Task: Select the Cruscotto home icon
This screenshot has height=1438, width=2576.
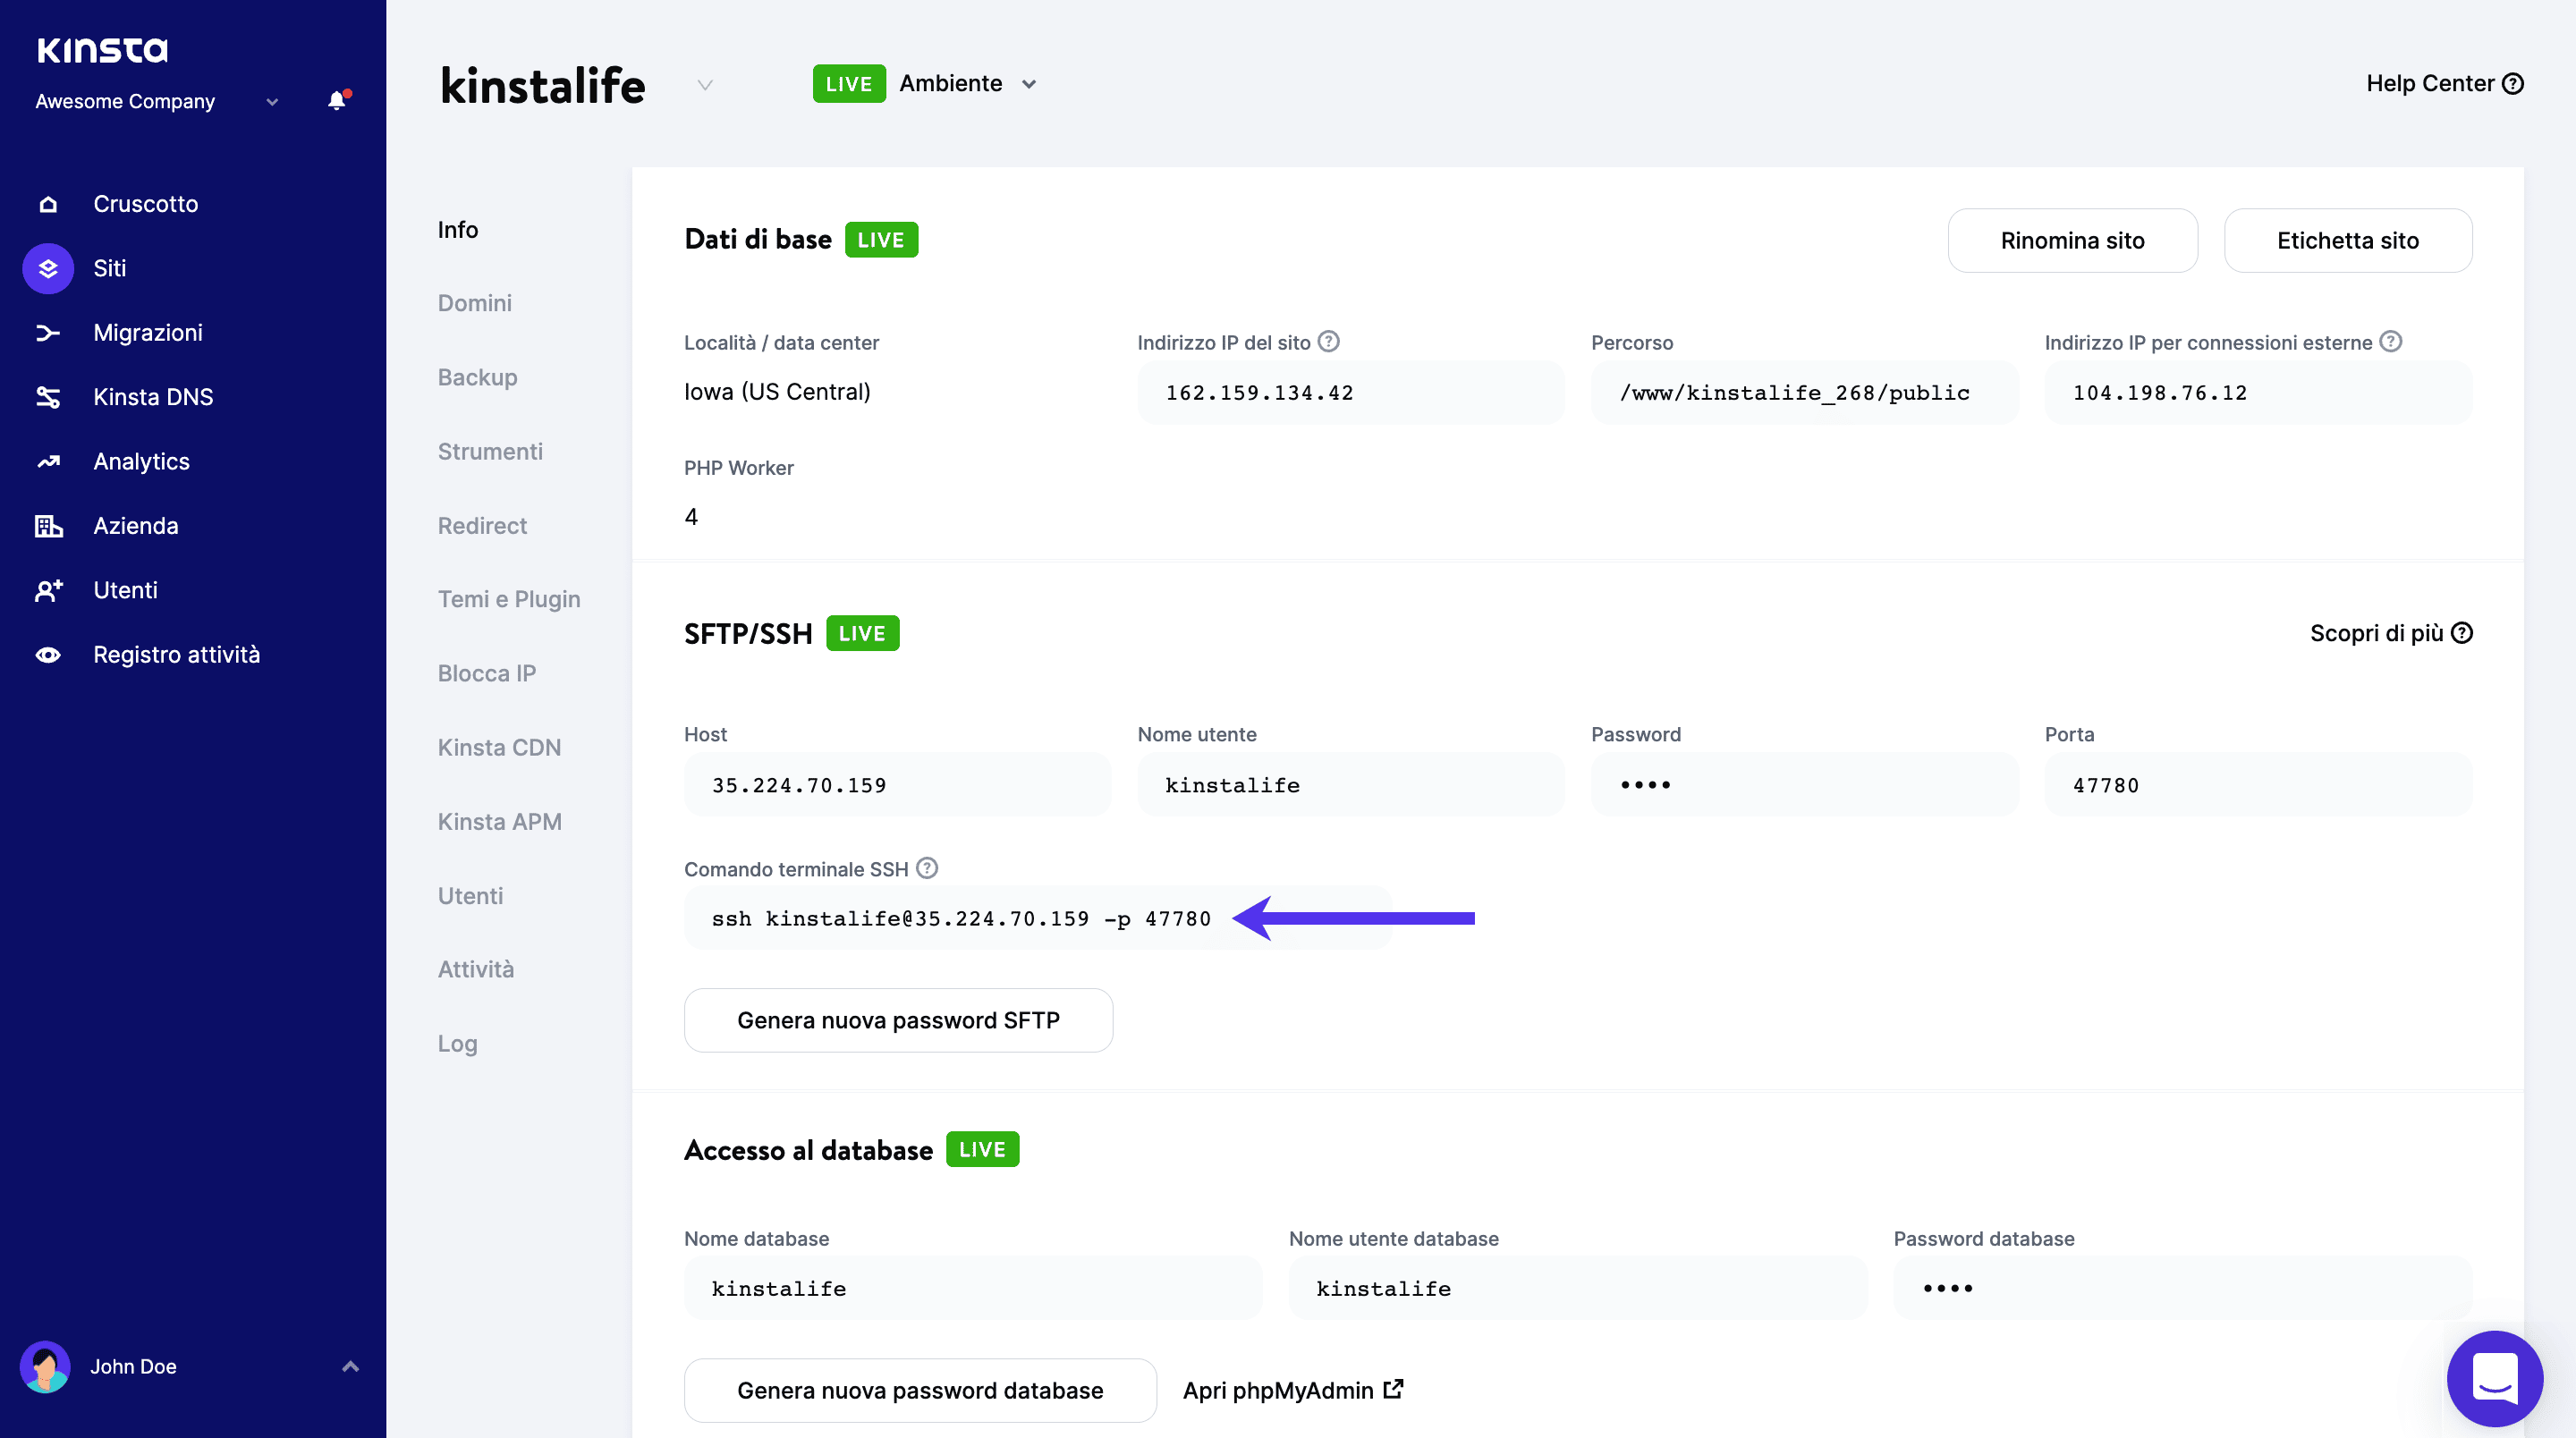Action: tap(47, 203)
